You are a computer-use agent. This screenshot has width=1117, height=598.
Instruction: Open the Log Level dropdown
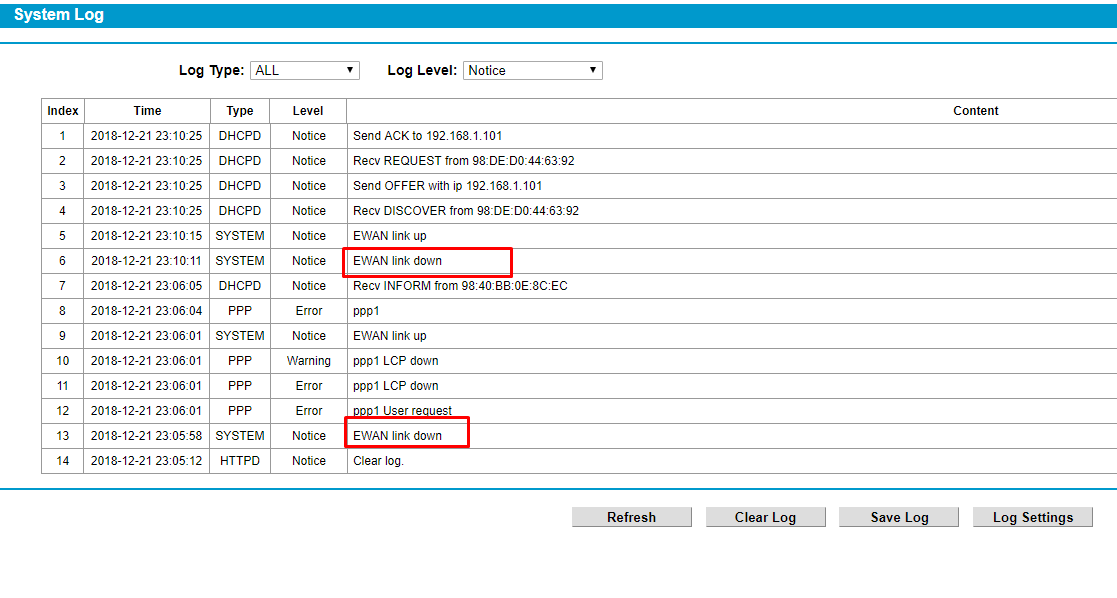point(532,70)
